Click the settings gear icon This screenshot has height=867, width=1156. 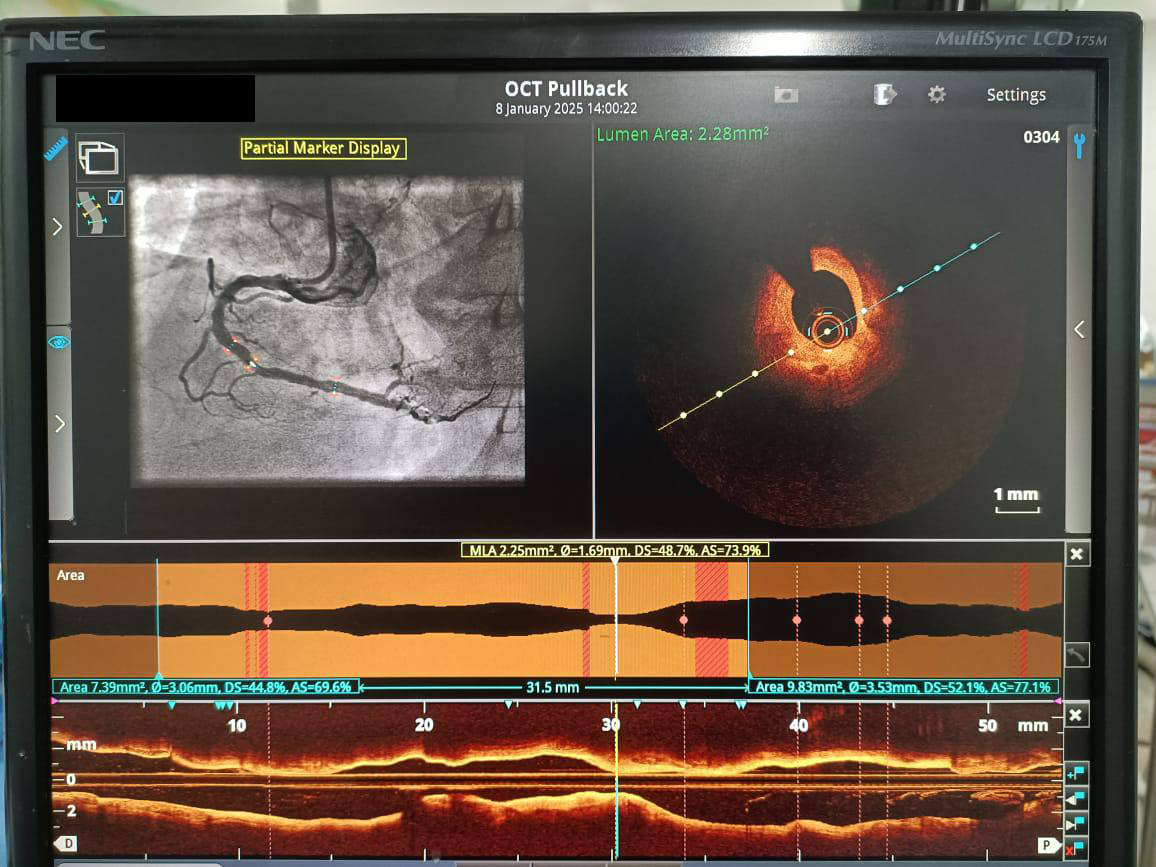[937, 94]
